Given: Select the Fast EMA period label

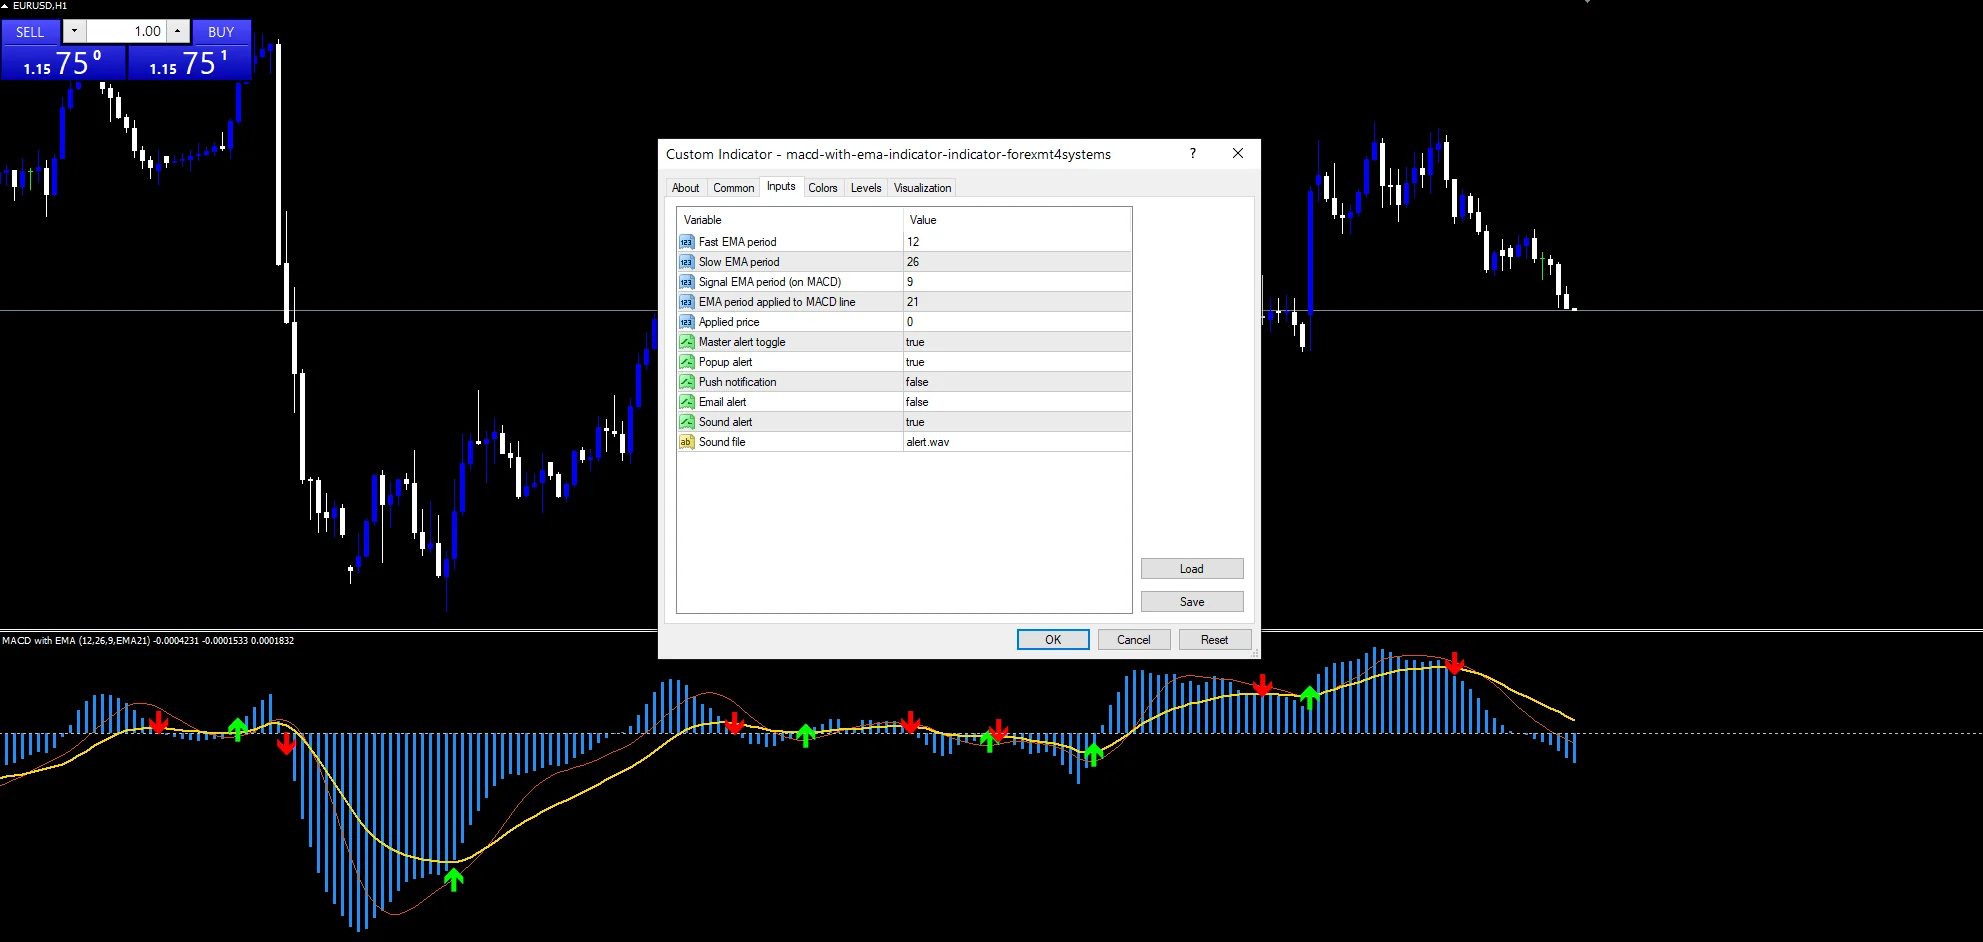Looking at the screenshot, I should point(737,242).
